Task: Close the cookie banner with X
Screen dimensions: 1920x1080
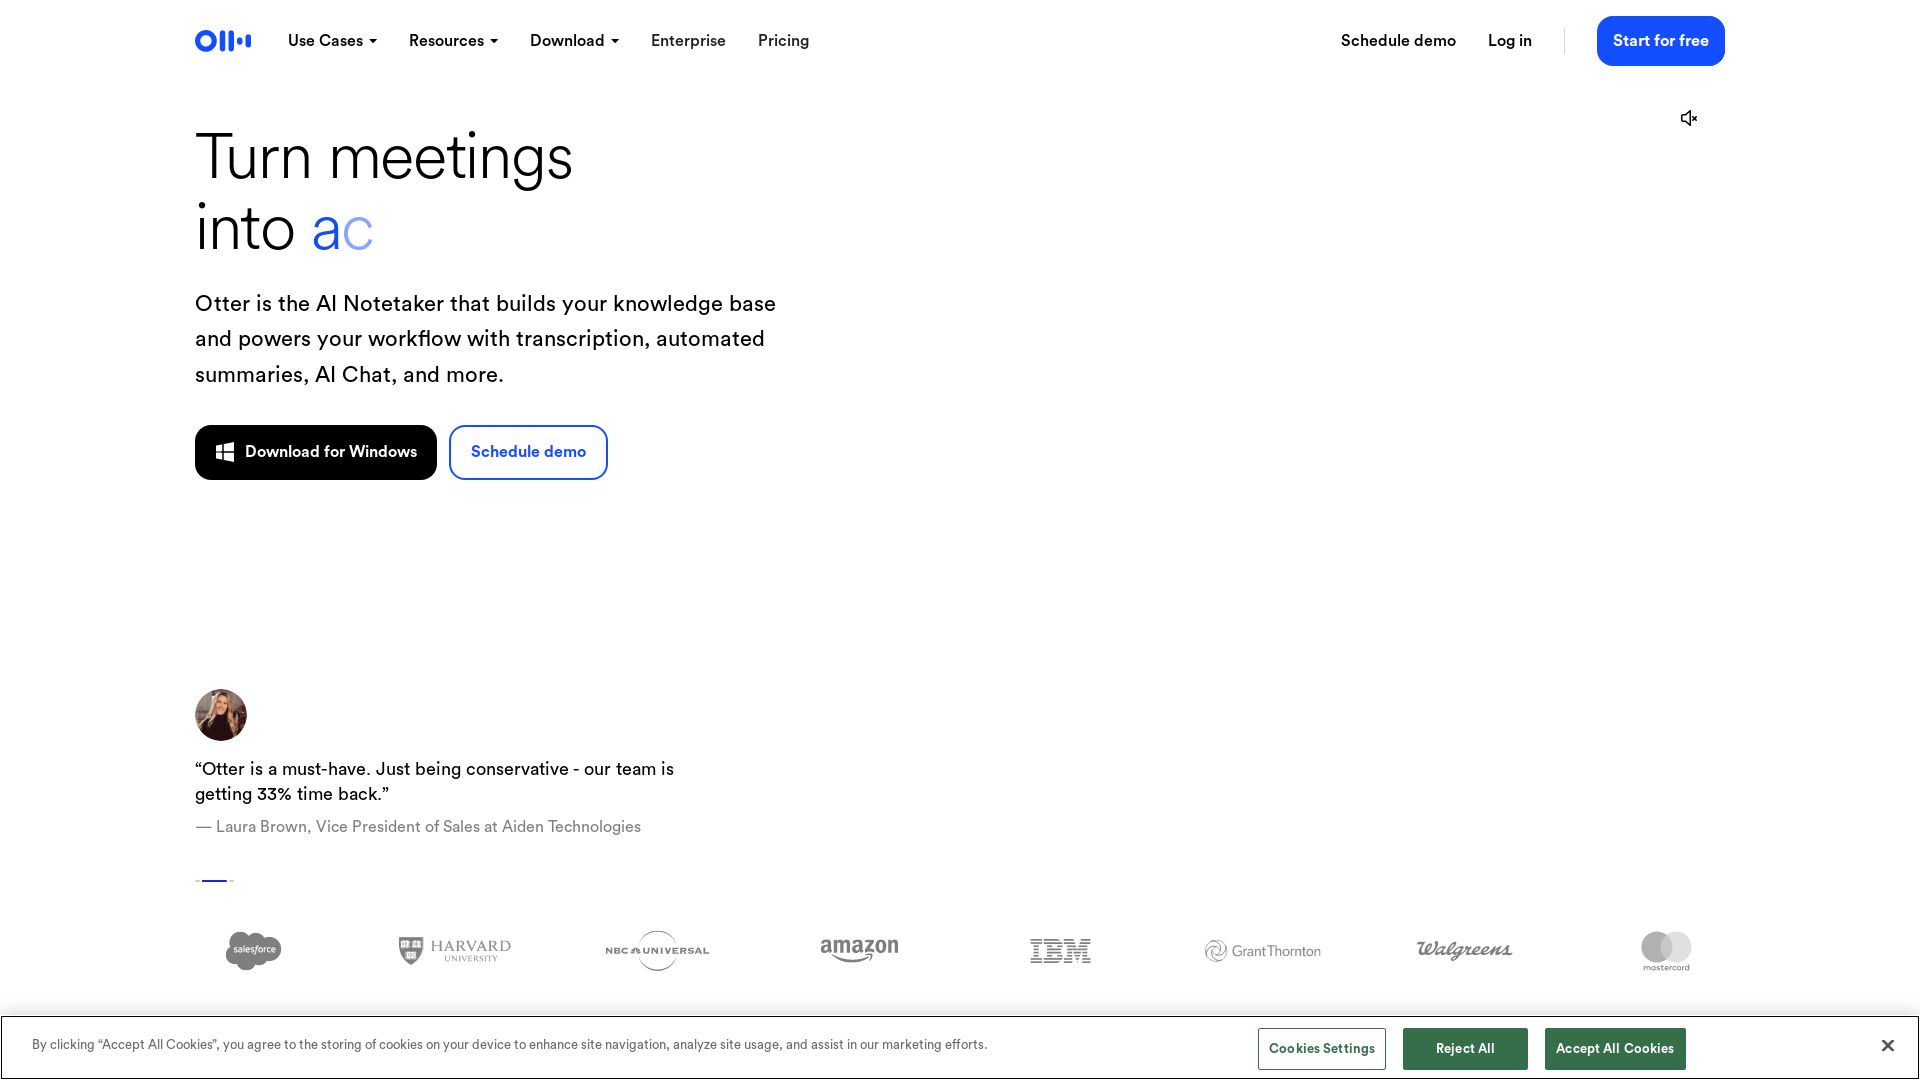Action: [1887, 1045]
